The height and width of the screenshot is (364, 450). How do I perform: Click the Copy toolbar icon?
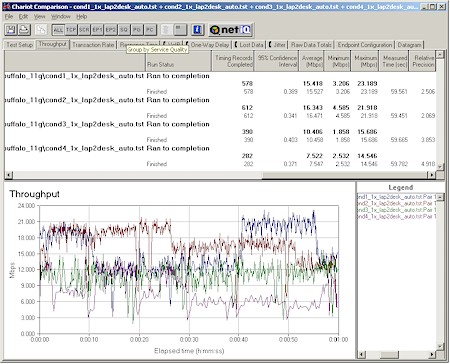(41, 30)
